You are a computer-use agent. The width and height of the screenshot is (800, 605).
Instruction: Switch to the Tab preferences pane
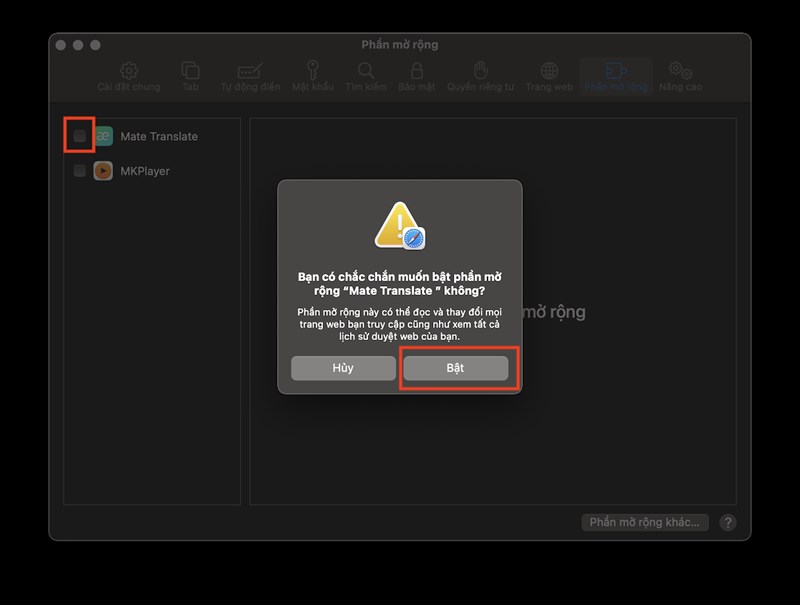coord(190,77)
